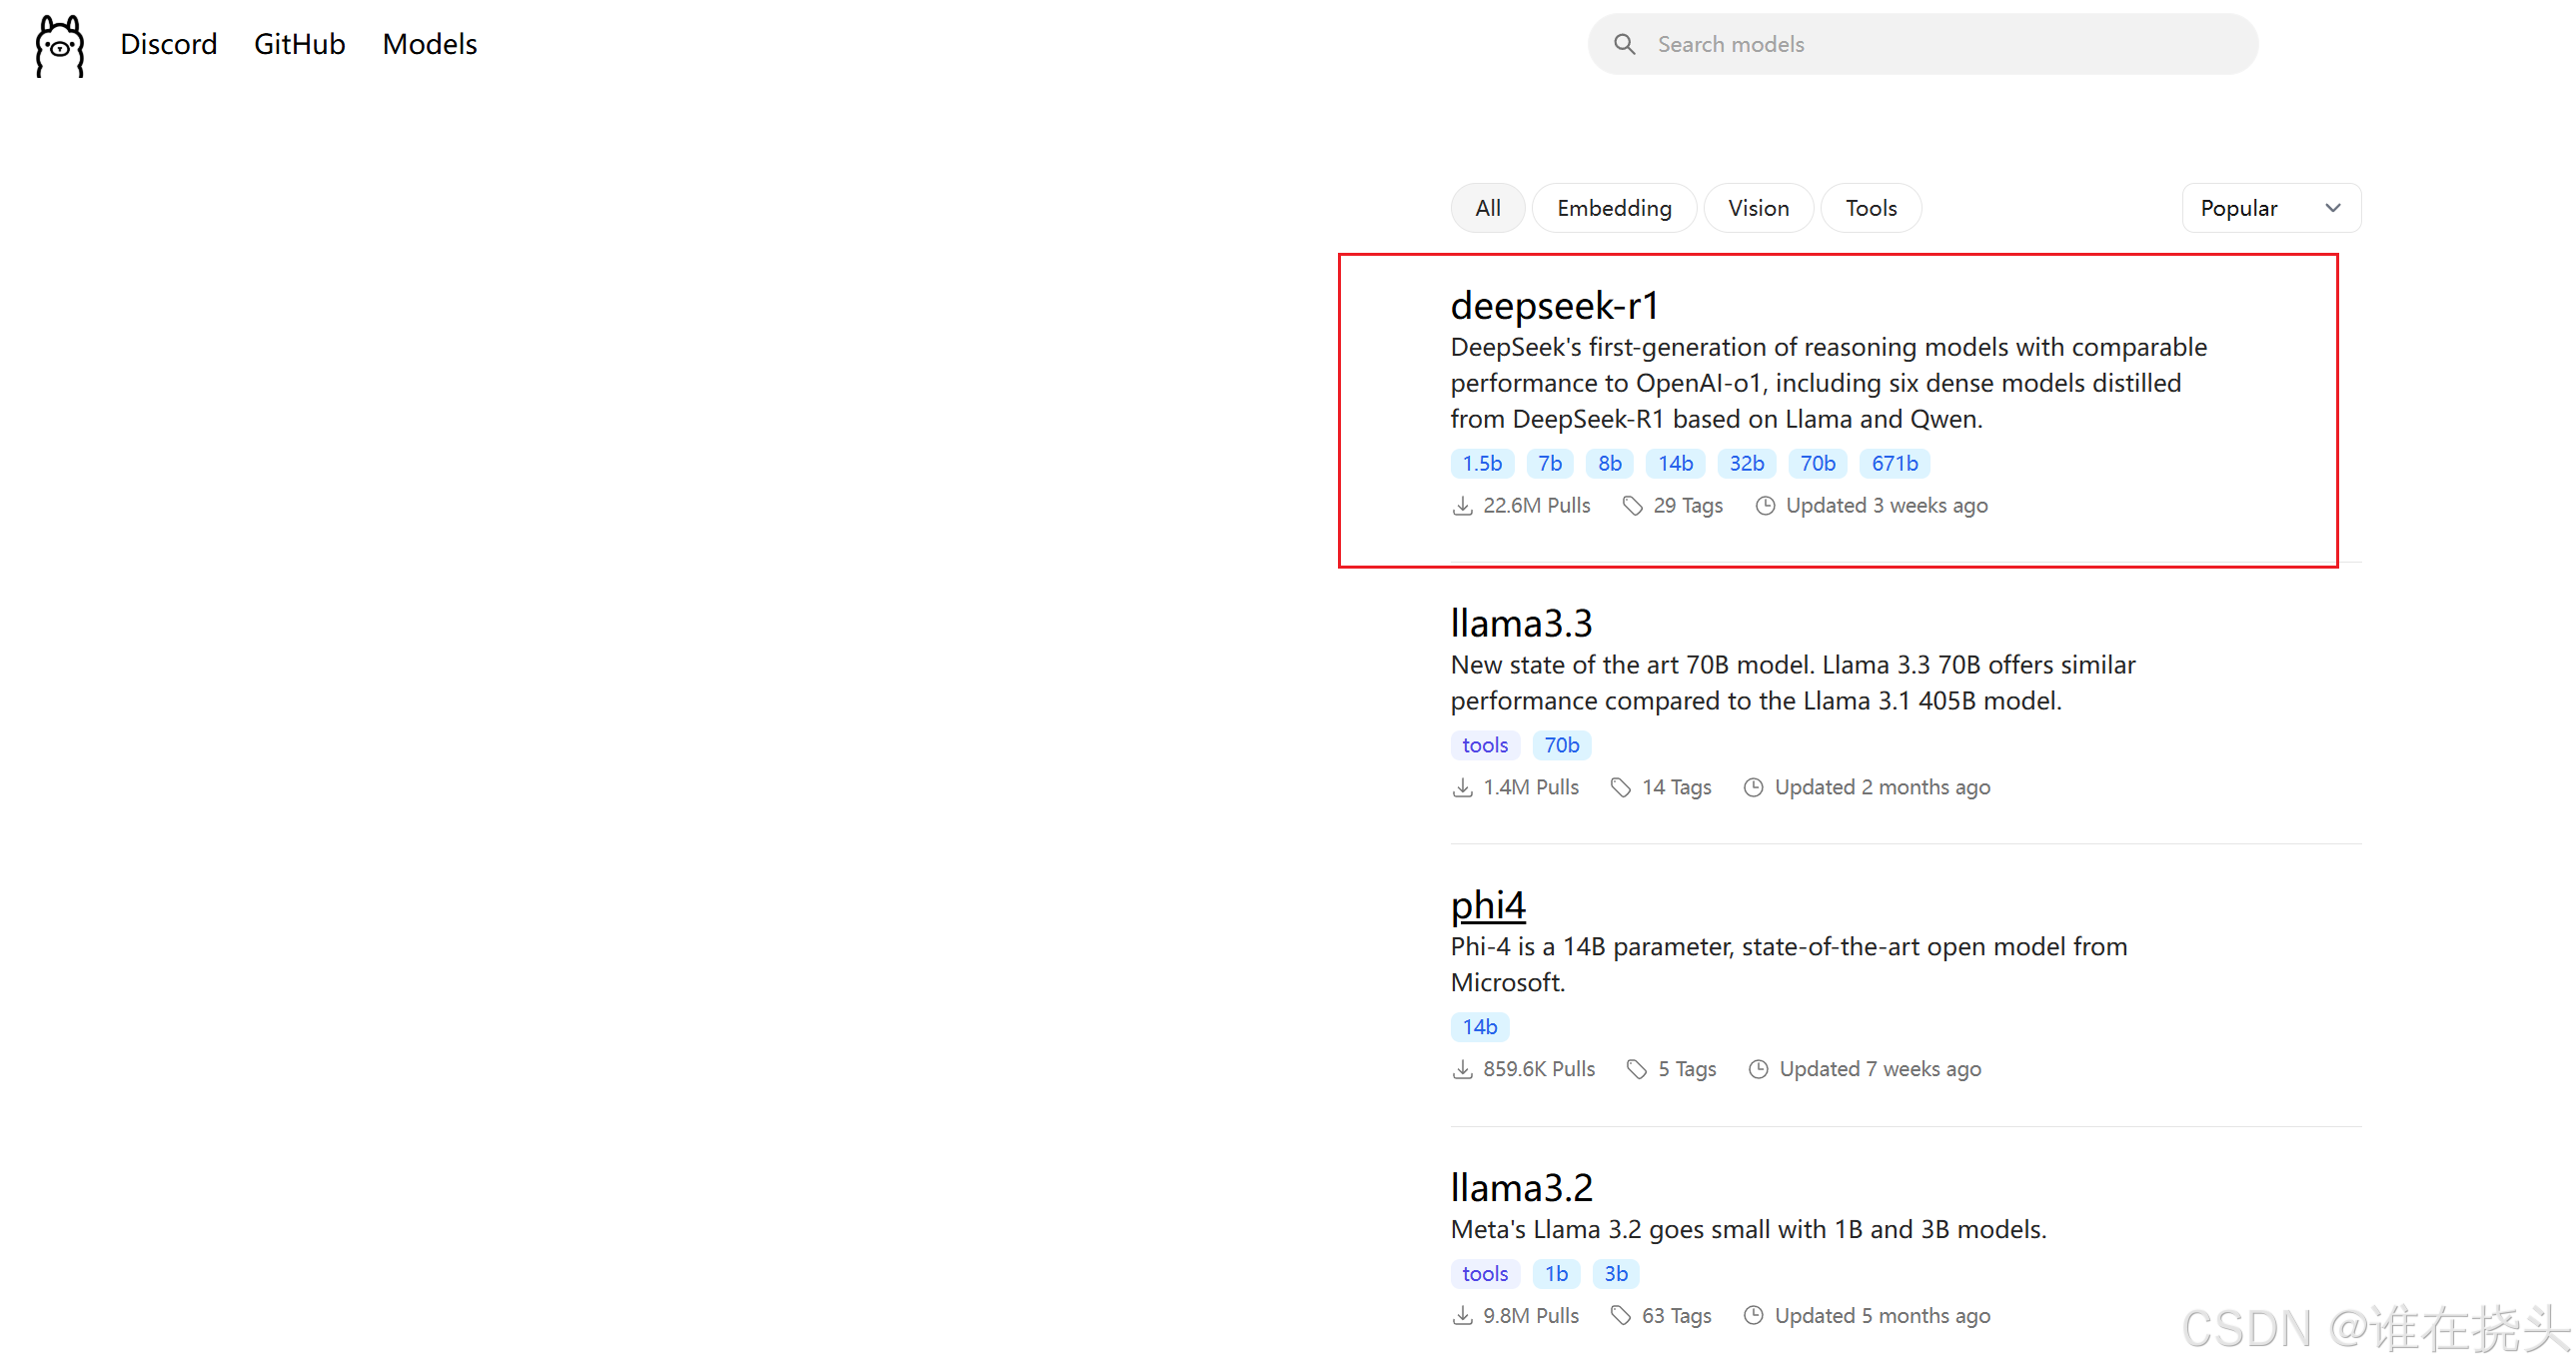Image resolution: width=2576 pixels, height=1371 pixels.
Task: Click the tag icon beside 29 Tags
Action: click(x=1632, y=506)
